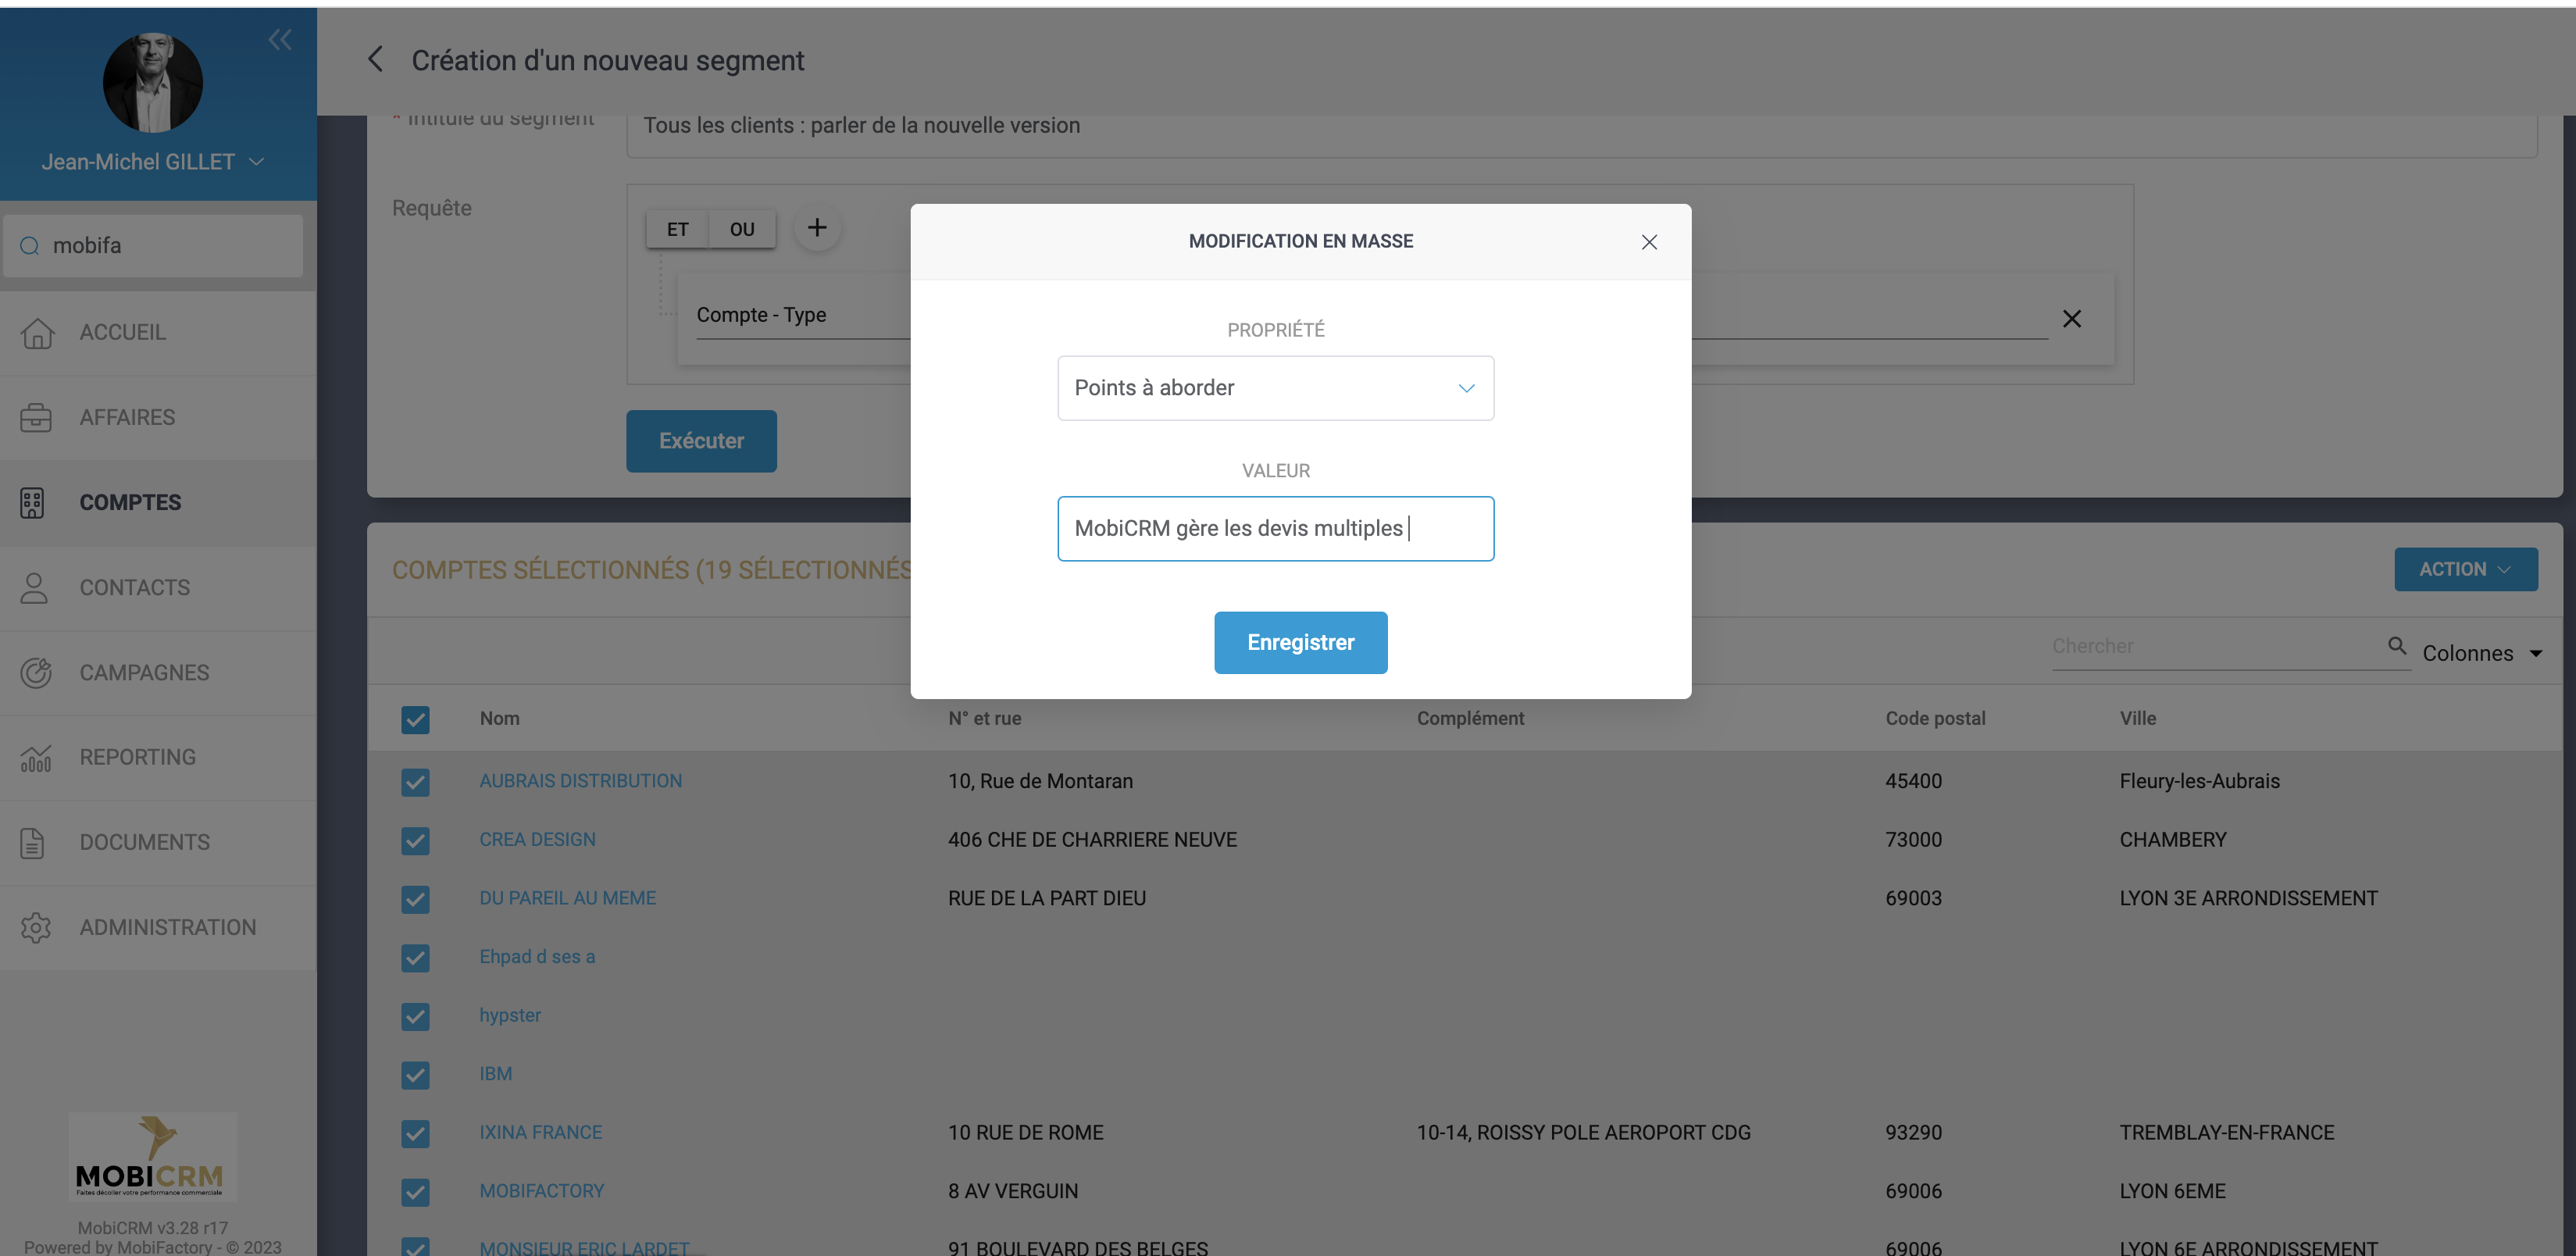Viewport: 2576px width, 1256px height.
Task: Uncheck the IBM row checkbox
Action: pos(415,1074)
